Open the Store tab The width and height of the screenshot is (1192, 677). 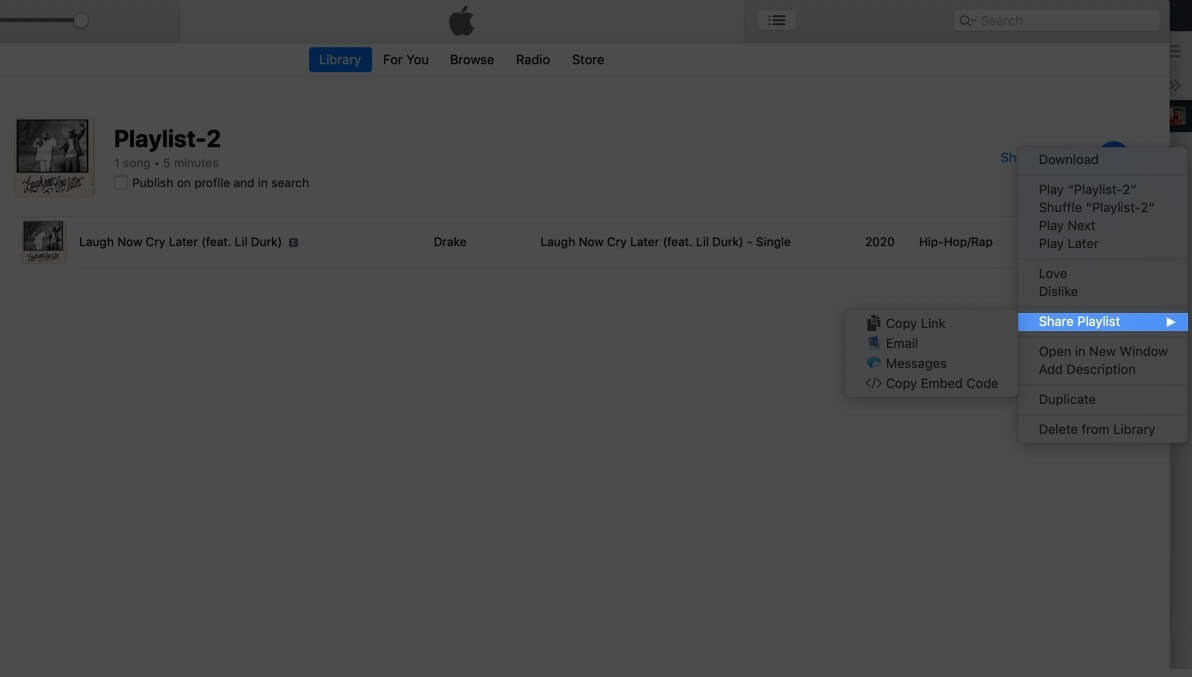588,59
